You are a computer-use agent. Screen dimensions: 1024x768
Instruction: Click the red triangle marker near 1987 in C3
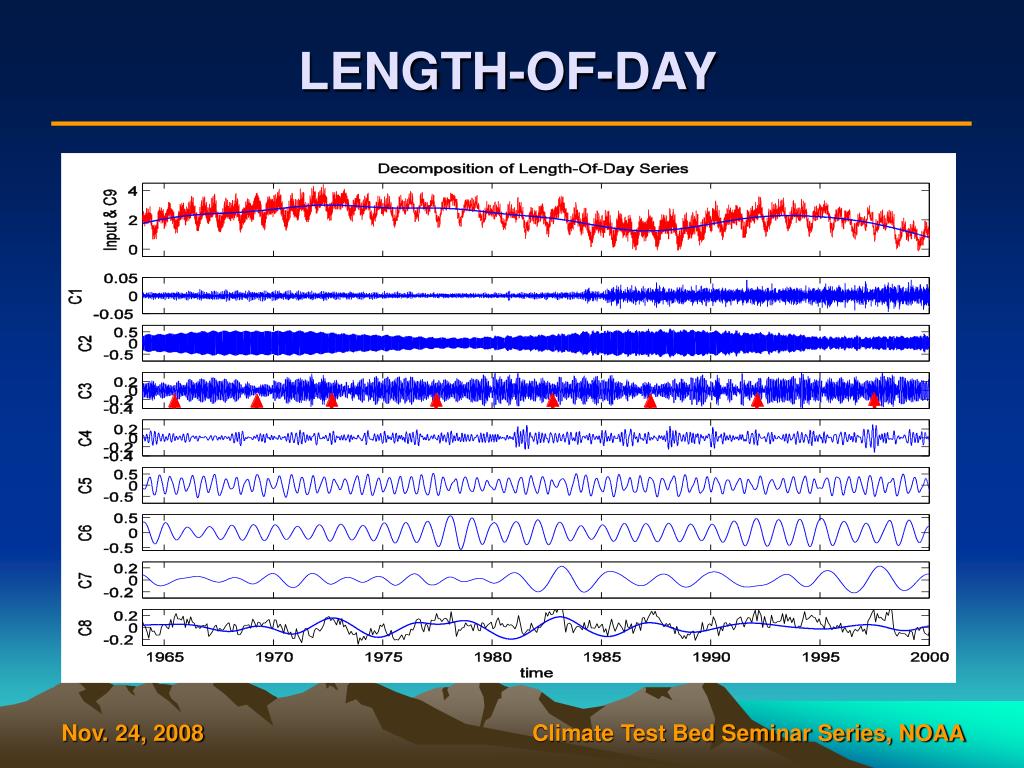[x=650, y=401]
